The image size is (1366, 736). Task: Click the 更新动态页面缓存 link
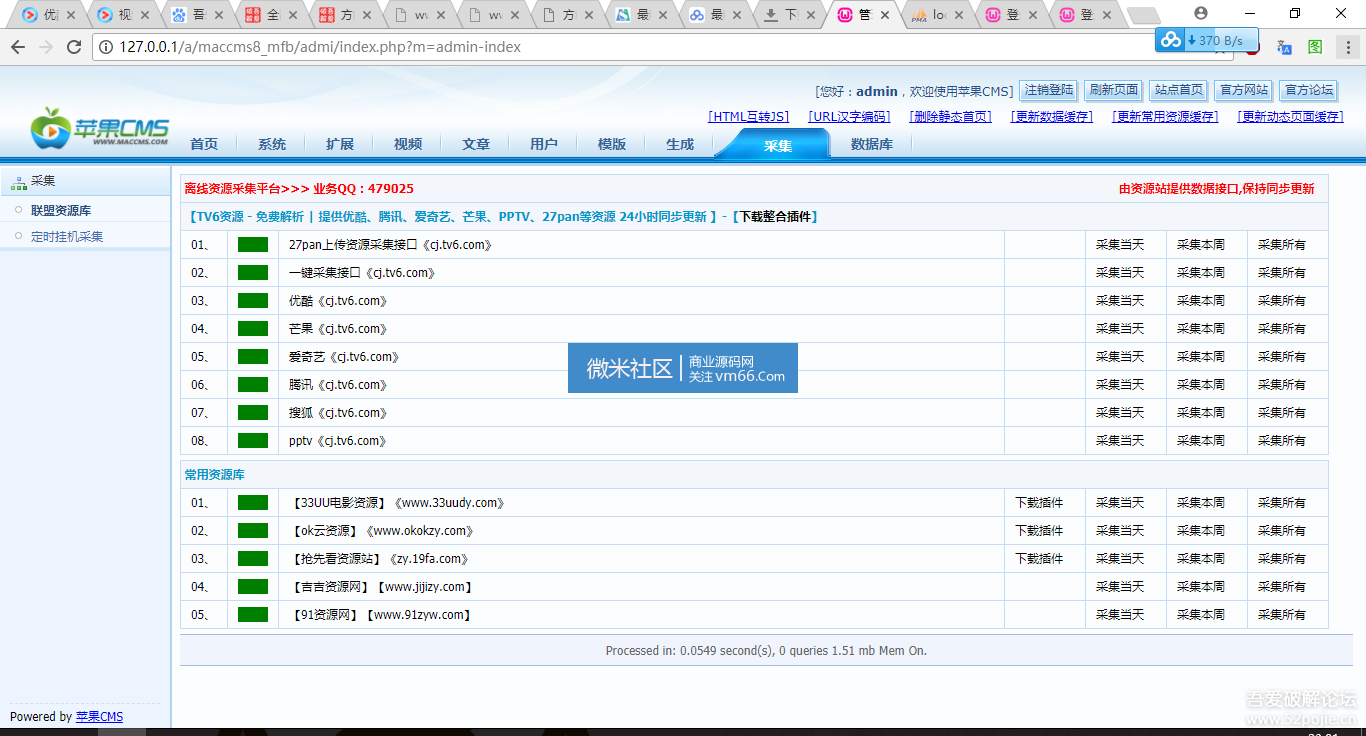(1291, 117)
